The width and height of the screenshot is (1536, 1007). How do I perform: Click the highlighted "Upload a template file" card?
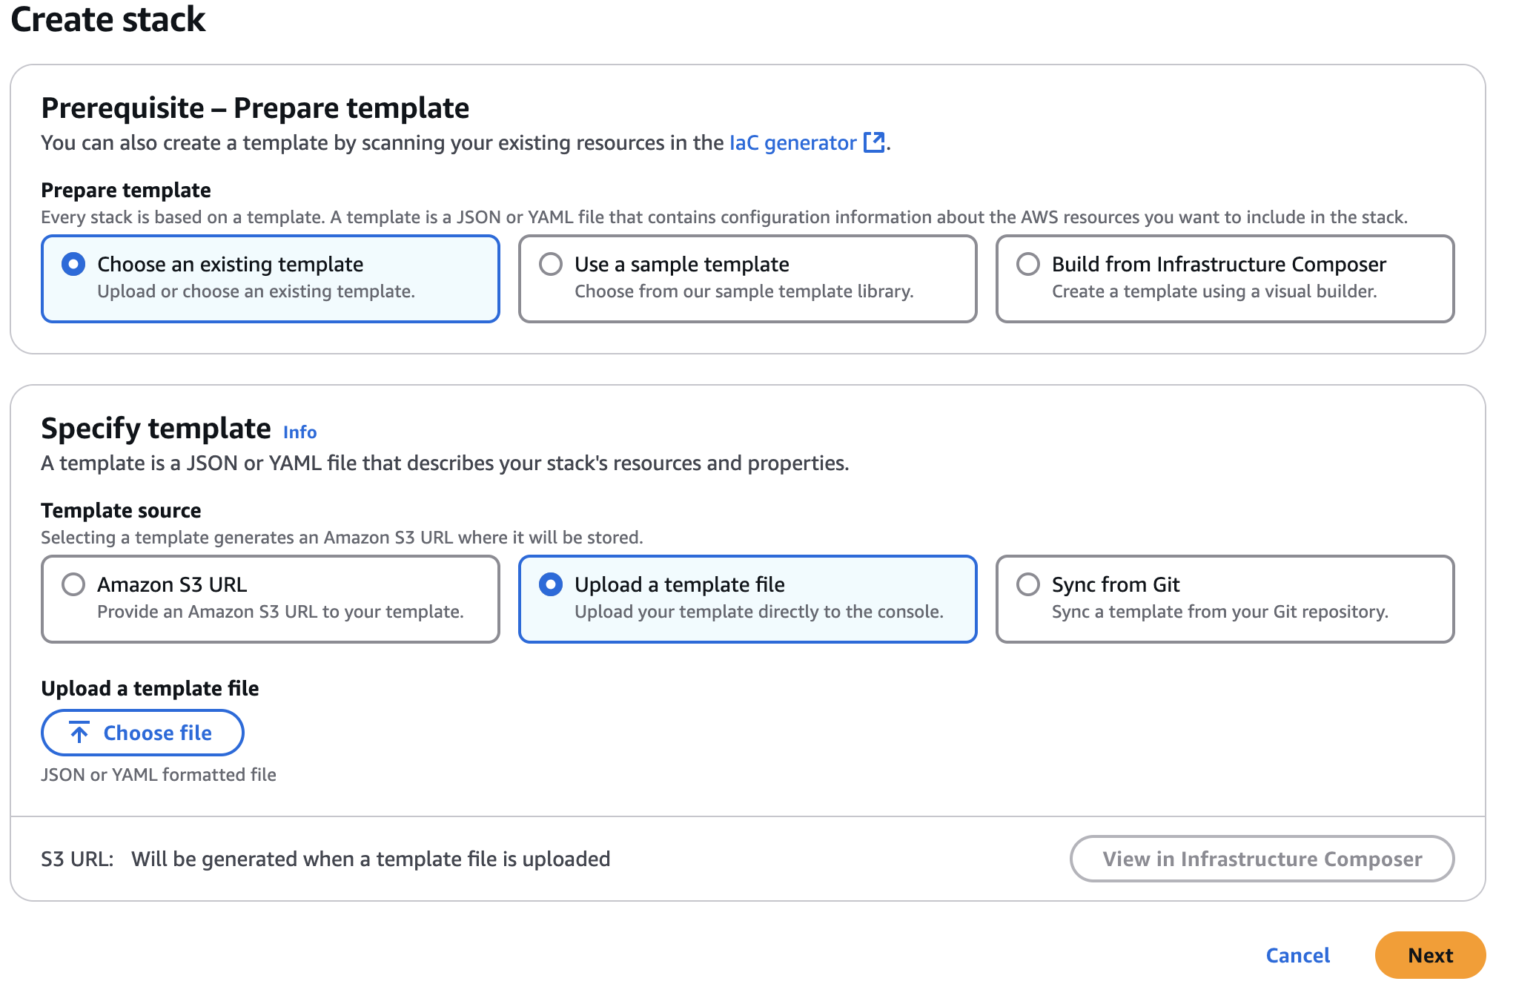point(747,599)
